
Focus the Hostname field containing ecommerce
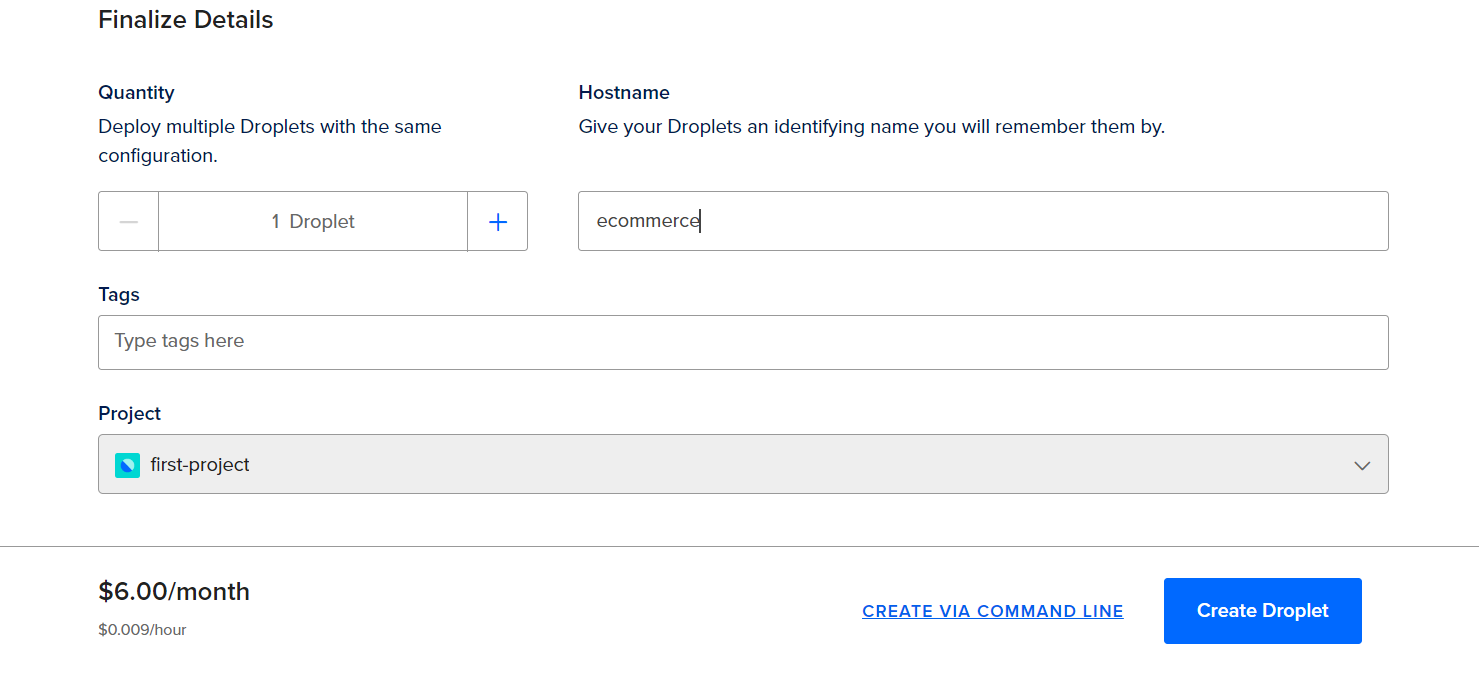coord(983,221)
